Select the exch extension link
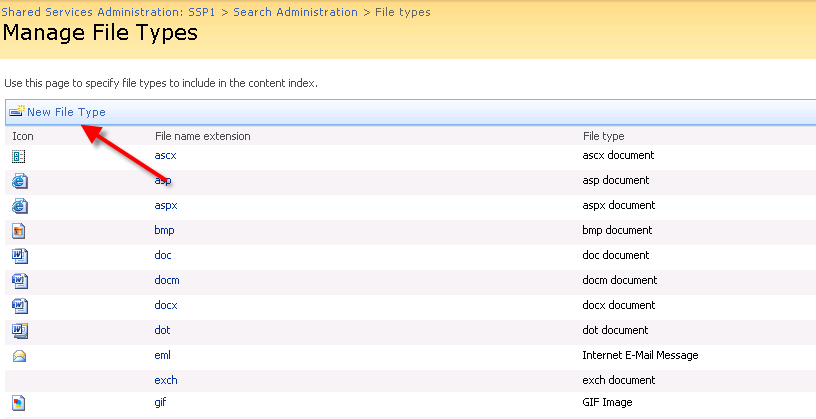The width and height of the screenshot is (816, 419). click(166, 380)
